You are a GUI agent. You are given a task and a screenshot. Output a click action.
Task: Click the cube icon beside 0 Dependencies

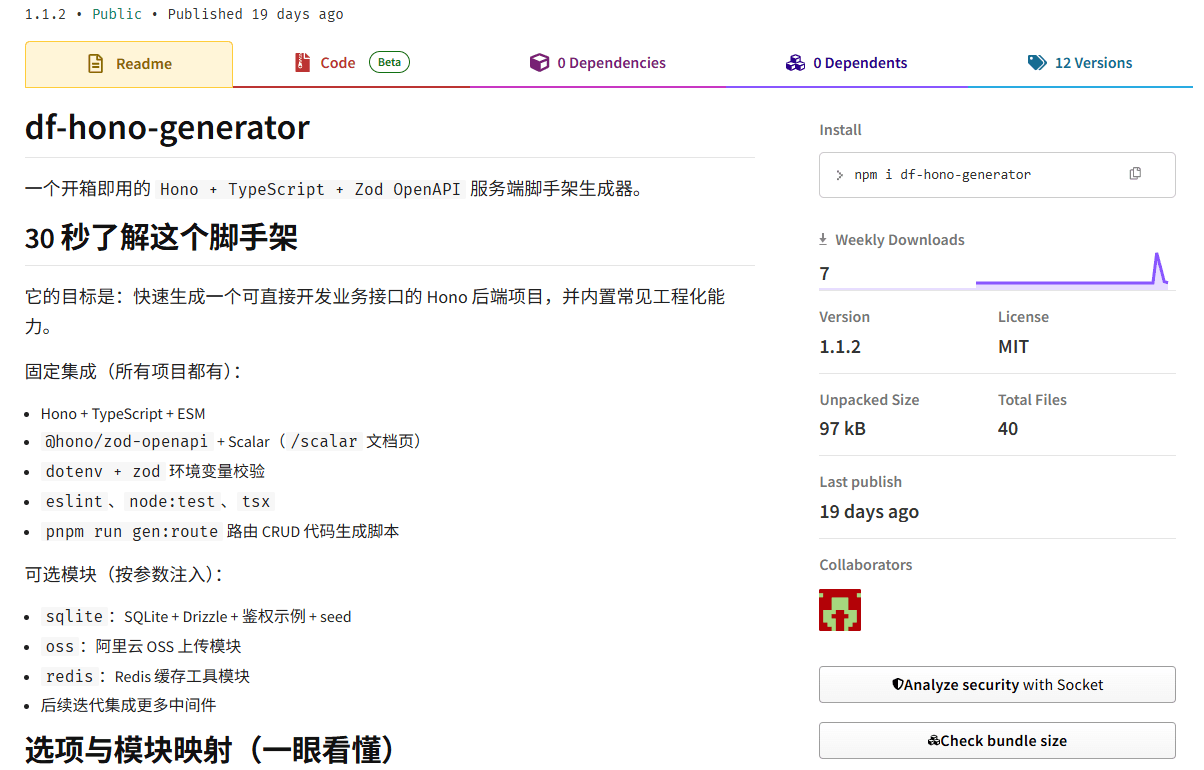point(540,62)
